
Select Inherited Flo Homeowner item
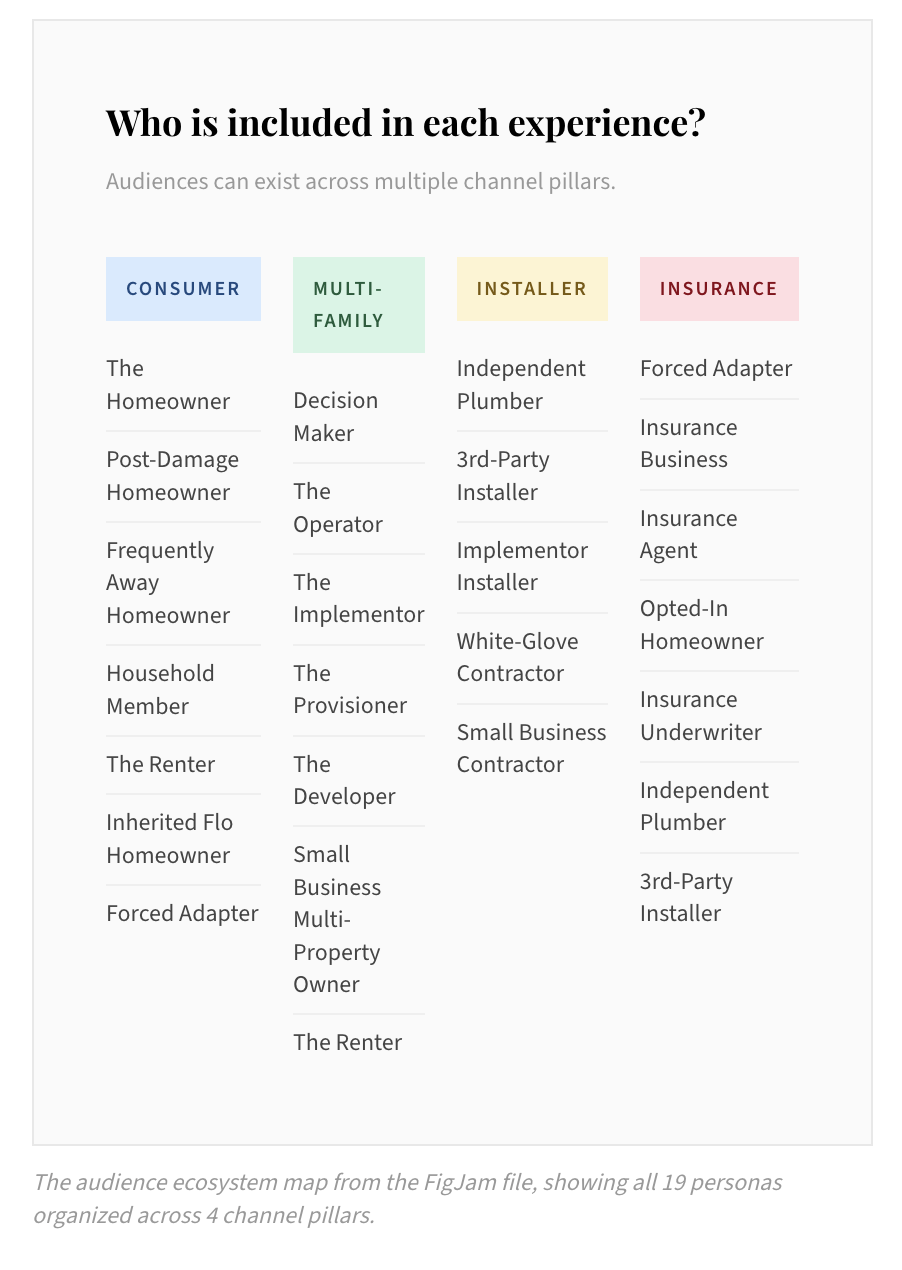tap(170, 839)
